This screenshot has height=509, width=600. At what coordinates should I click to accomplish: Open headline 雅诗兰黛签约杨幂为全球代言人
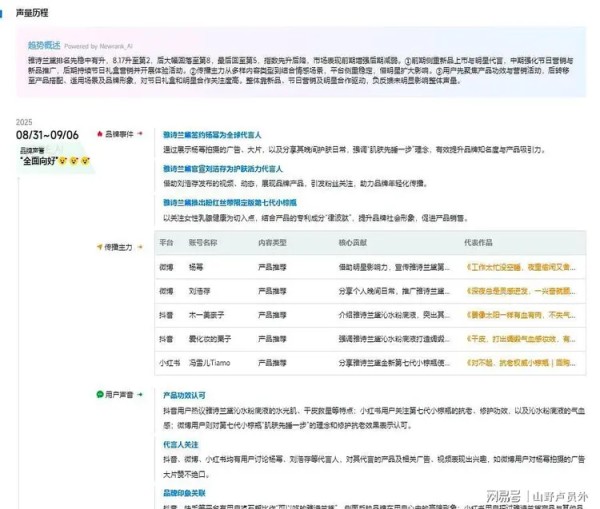(212, 133)
